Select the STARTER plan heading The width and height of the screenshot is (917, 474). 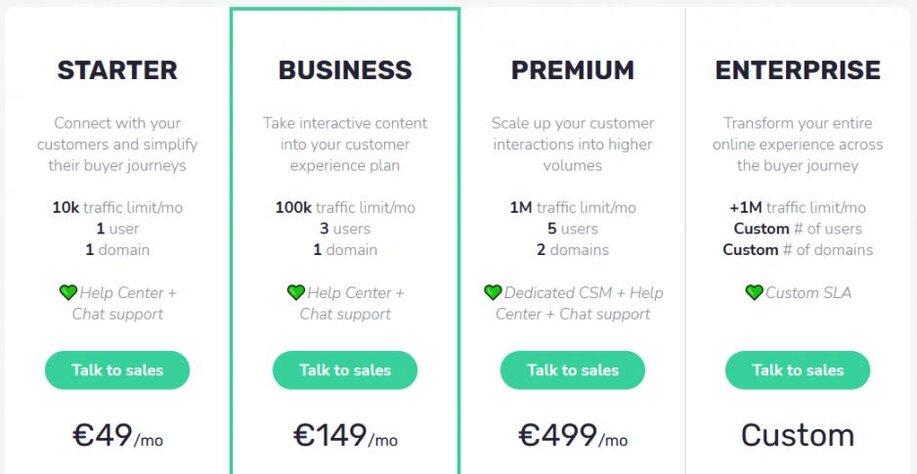pos(117,70)
